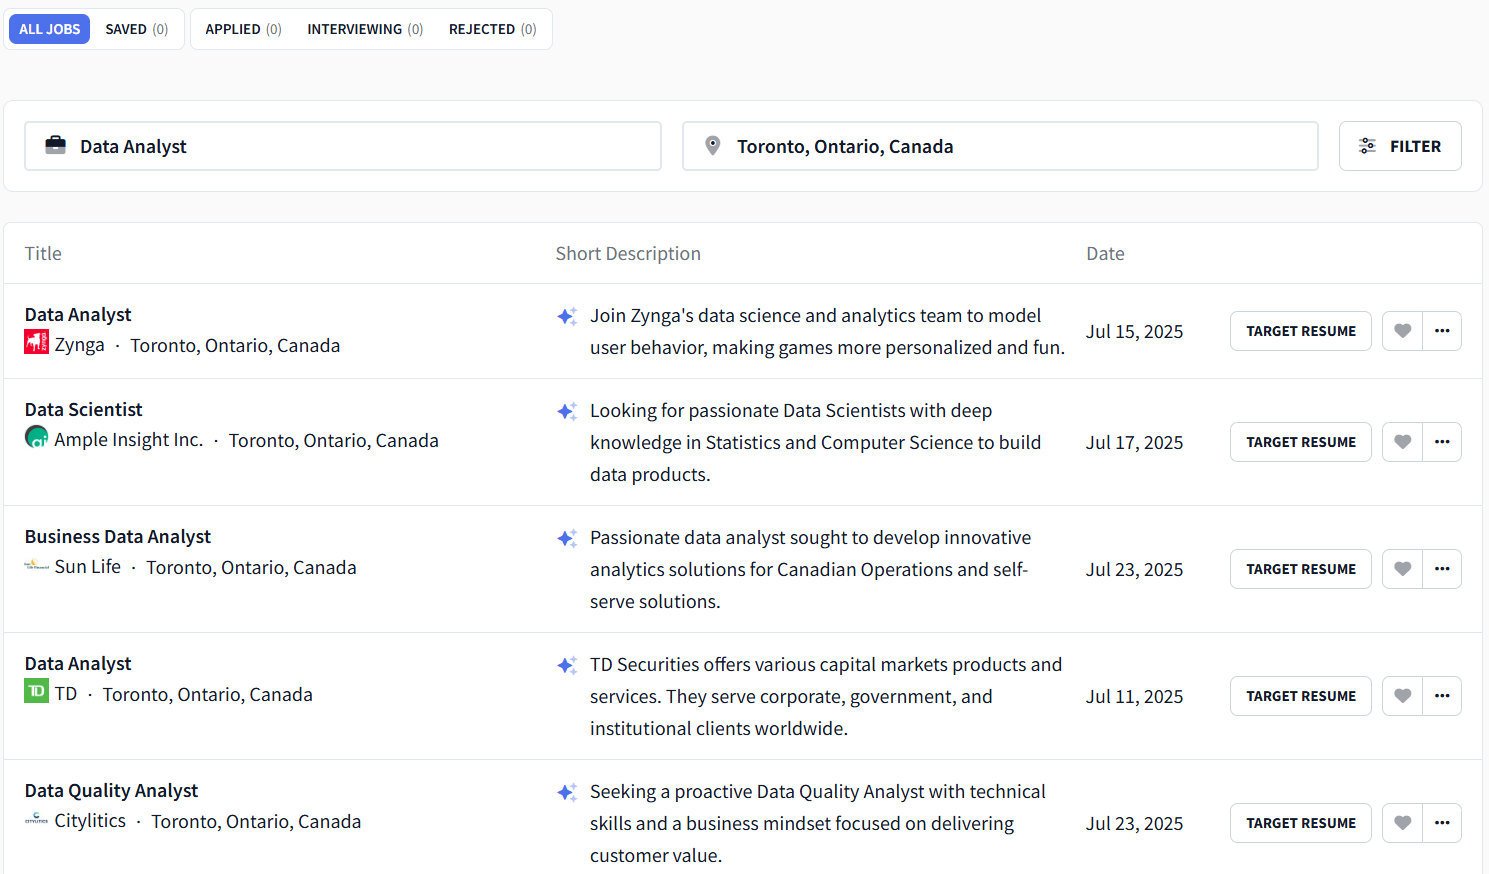Switch to the Saved tab
Screen dimensions: 1489x874
pos(137,29)
